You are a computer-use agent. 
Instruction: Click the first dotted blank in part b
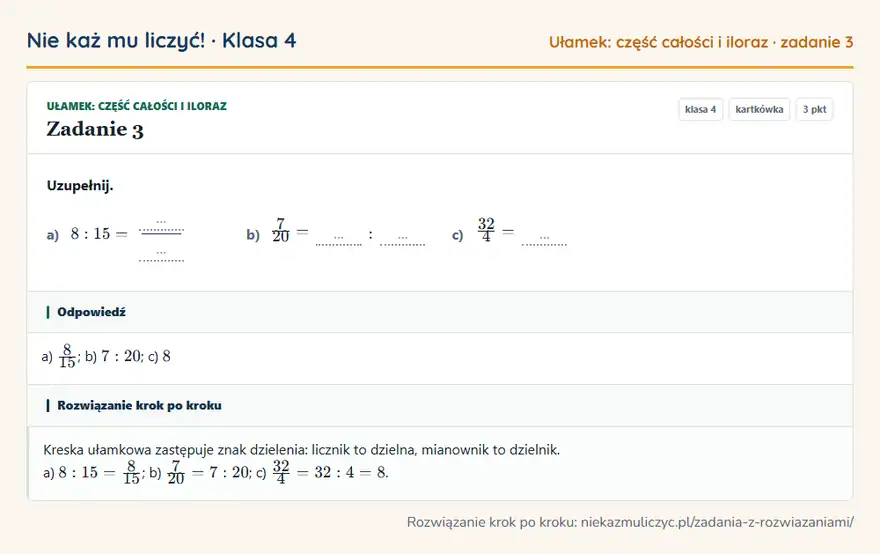point(338,241)
